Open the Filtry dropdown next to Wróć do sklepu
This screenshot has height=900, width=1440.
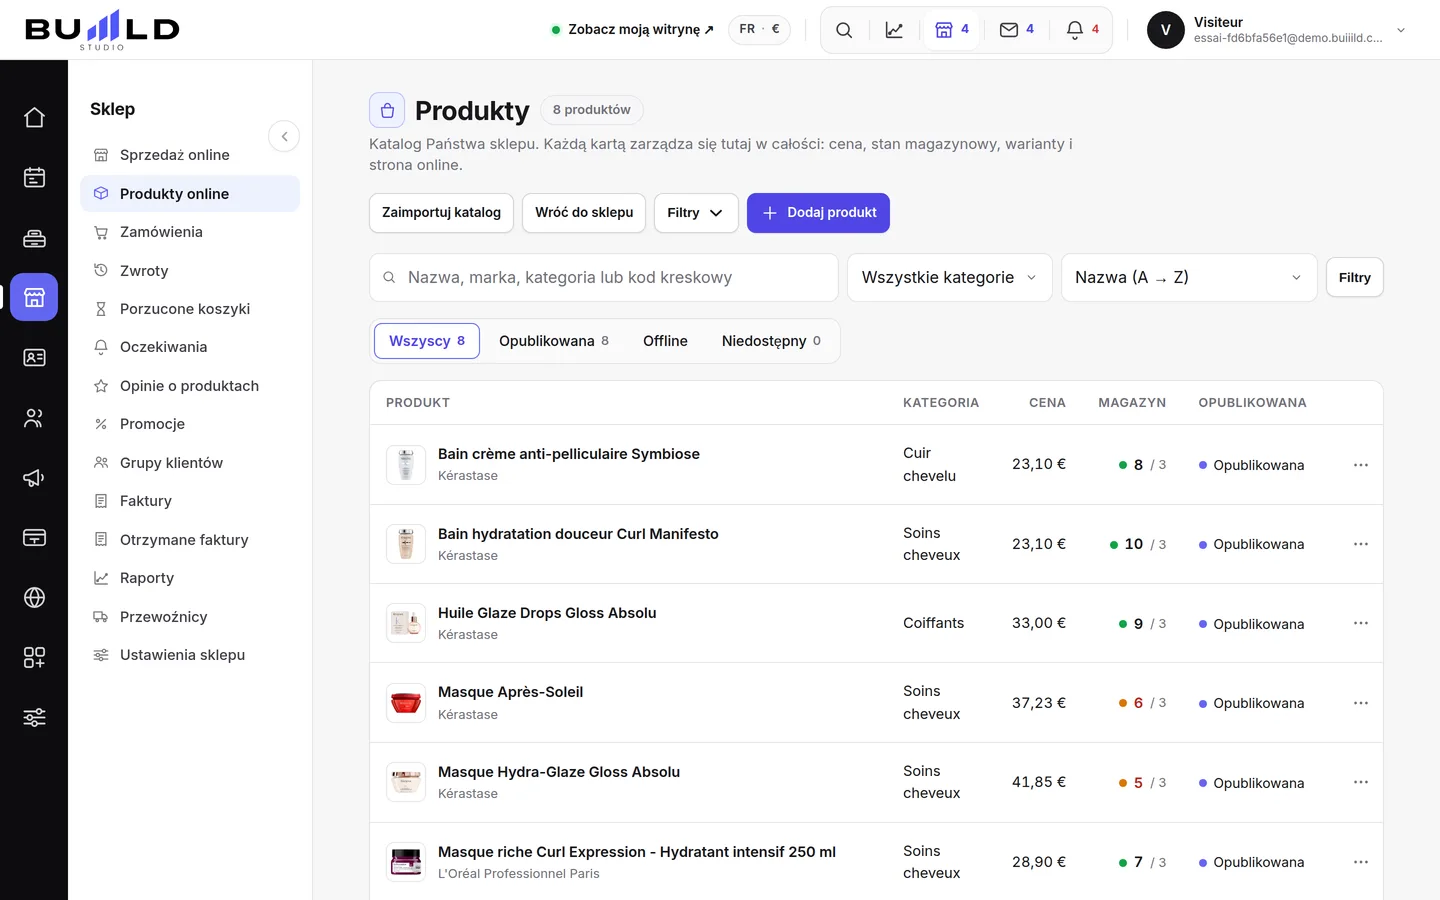[x=695, y=213]
